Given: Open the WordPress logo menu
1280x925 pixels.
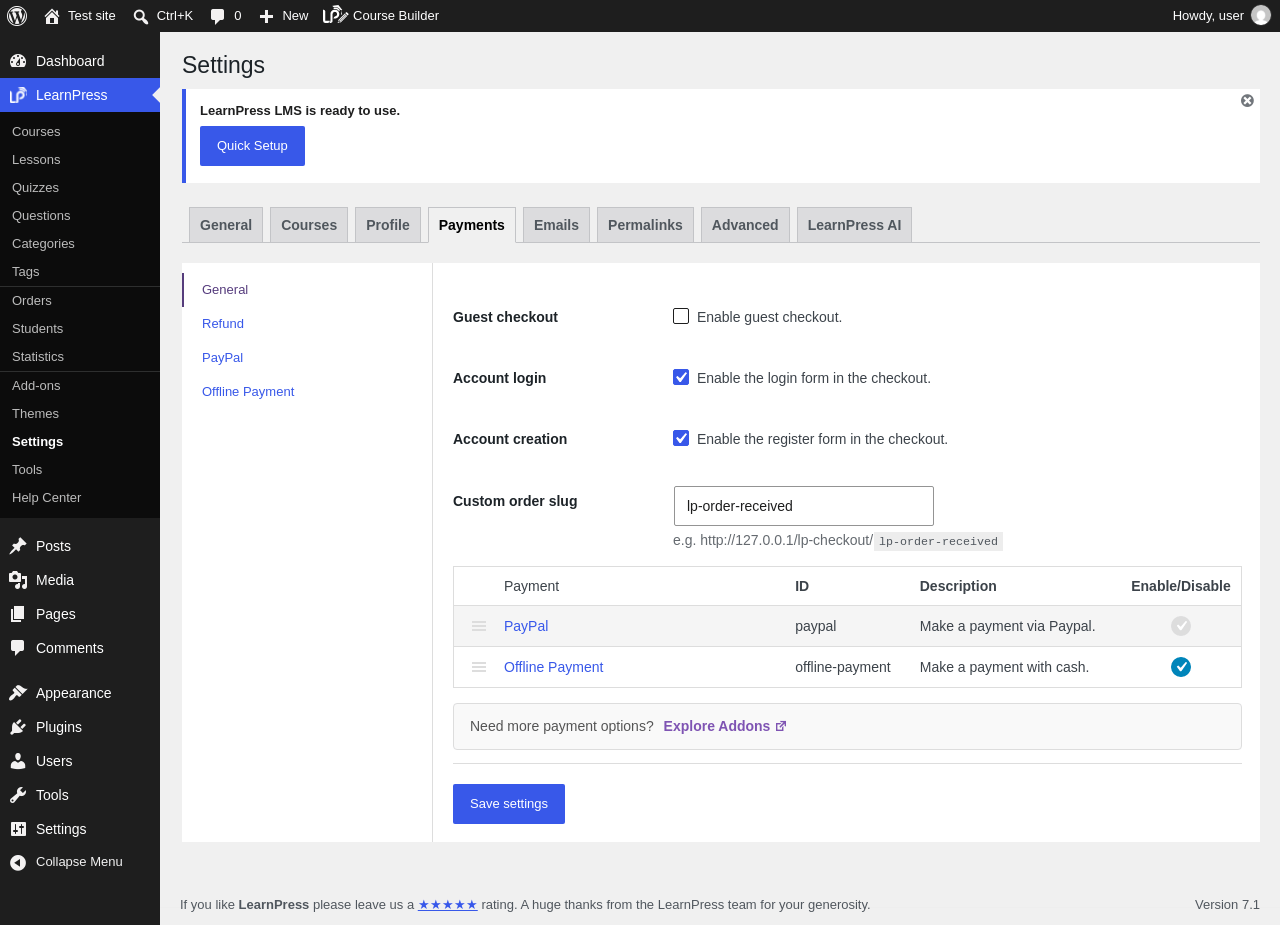Looking at the screenshot, I should (x=17, y=16).
